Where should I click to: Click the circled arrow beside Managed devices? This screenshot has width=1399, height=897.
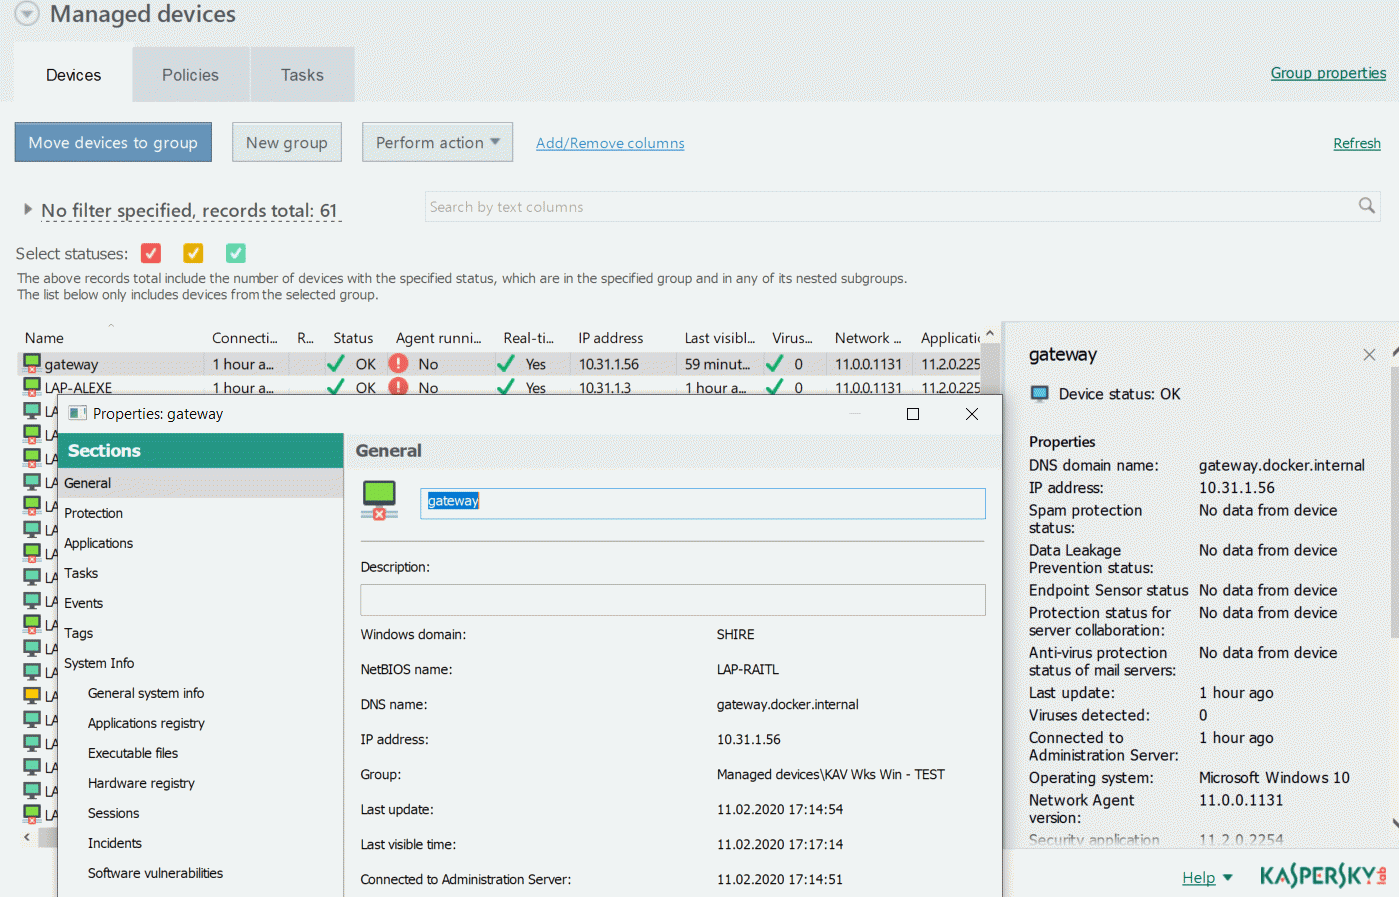pyautogui.click(x=27, y=14)
